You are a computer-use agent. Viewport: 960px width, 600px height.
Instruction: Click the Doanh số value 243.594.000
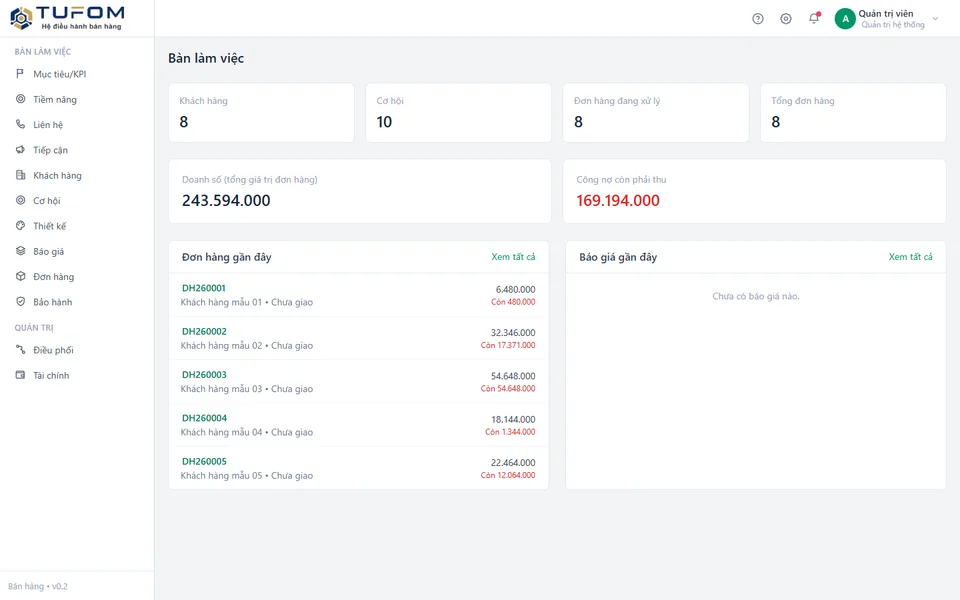[226, 200]
